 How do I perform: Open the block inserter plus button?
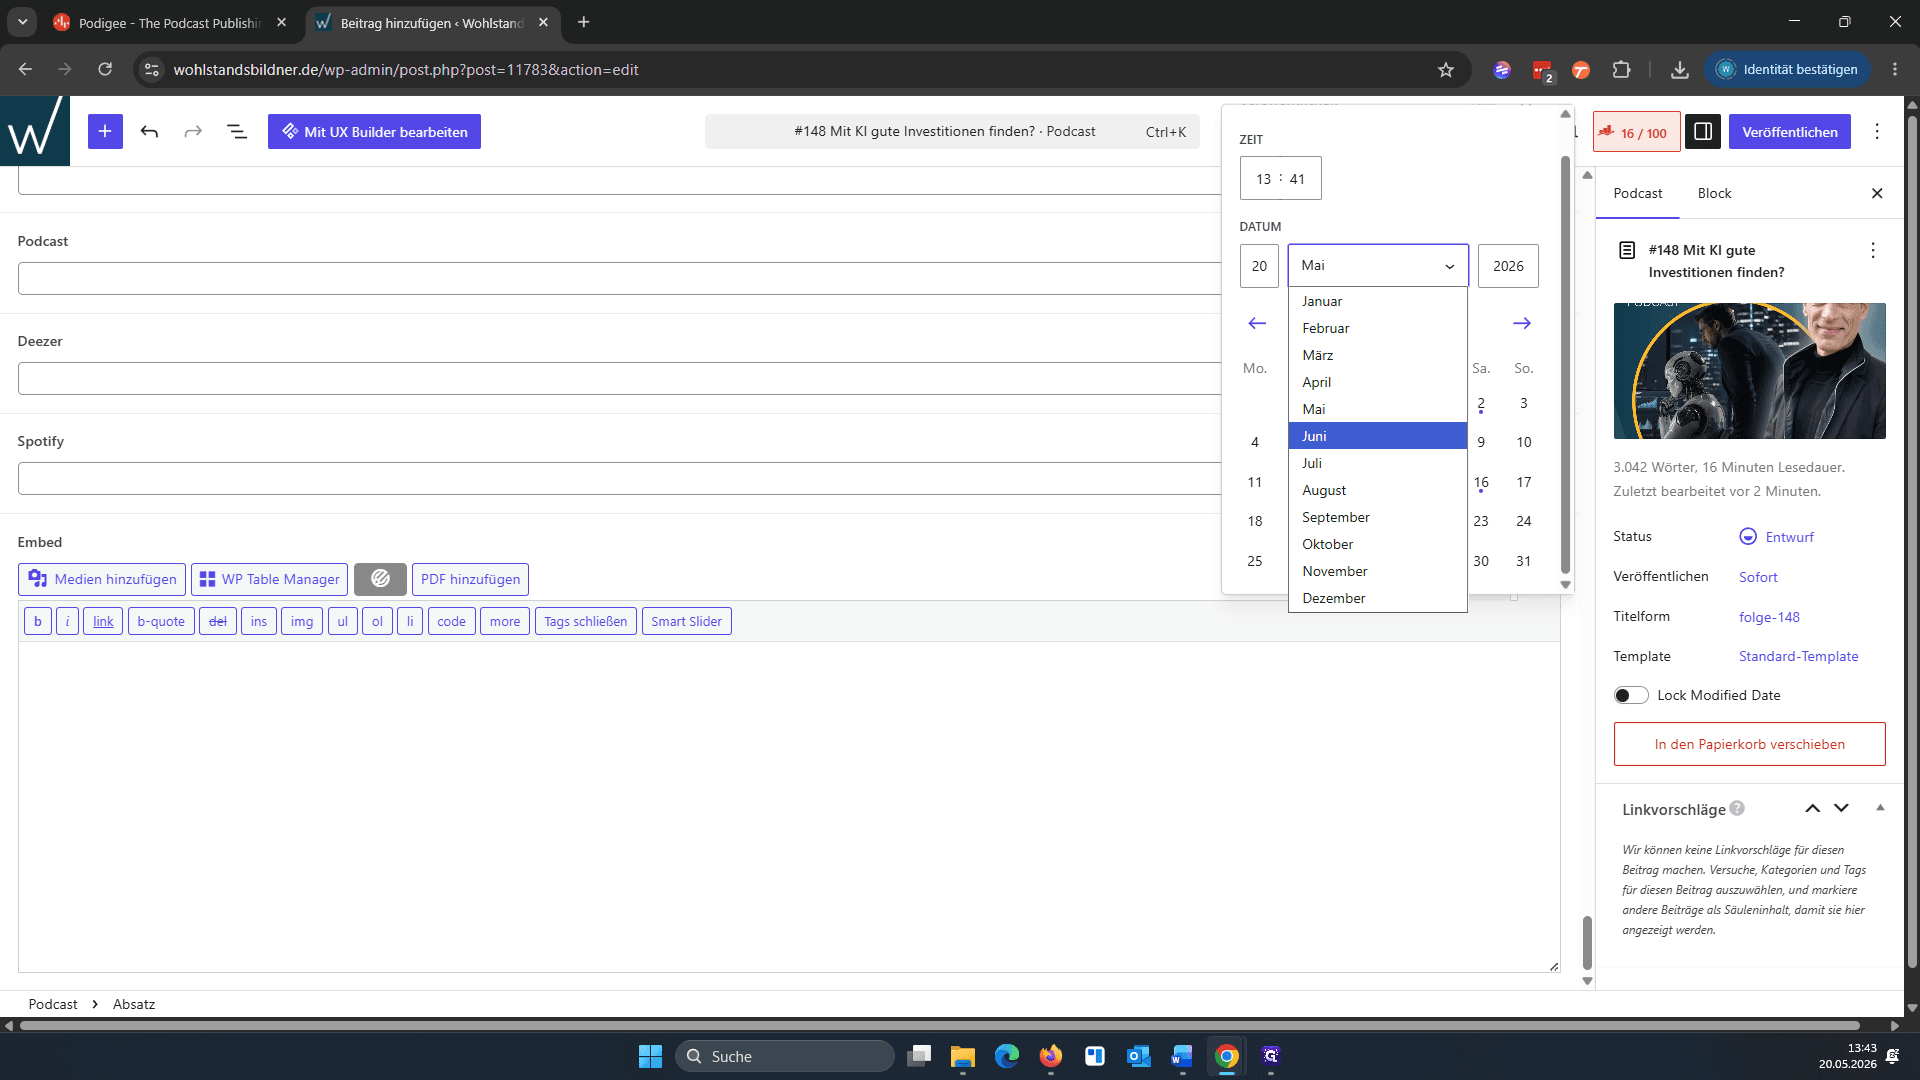point(105,131)
